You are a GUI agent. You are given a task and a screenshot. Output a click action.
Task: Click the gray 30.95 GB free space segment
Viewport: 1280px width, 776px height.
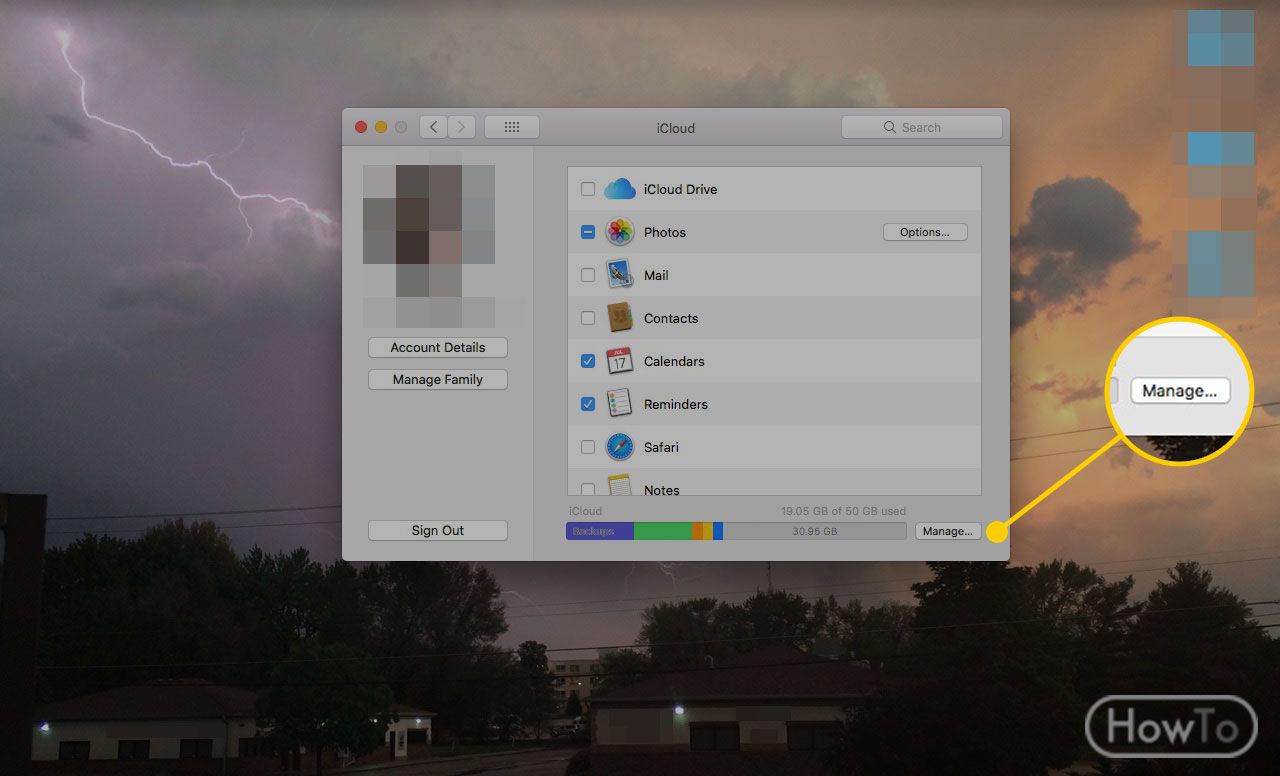[815, 531]
